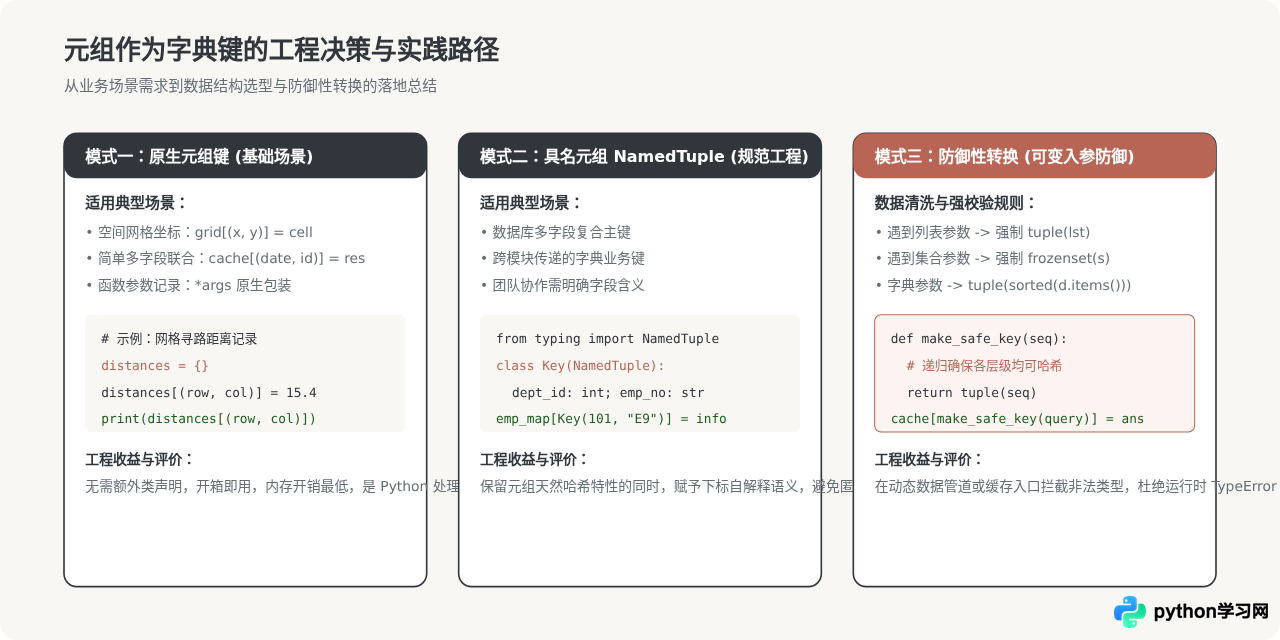This screenshot has width=1280, height=640.
Task: Select bullet 跨模块传递的字典业务键
Action: (562, 258)
